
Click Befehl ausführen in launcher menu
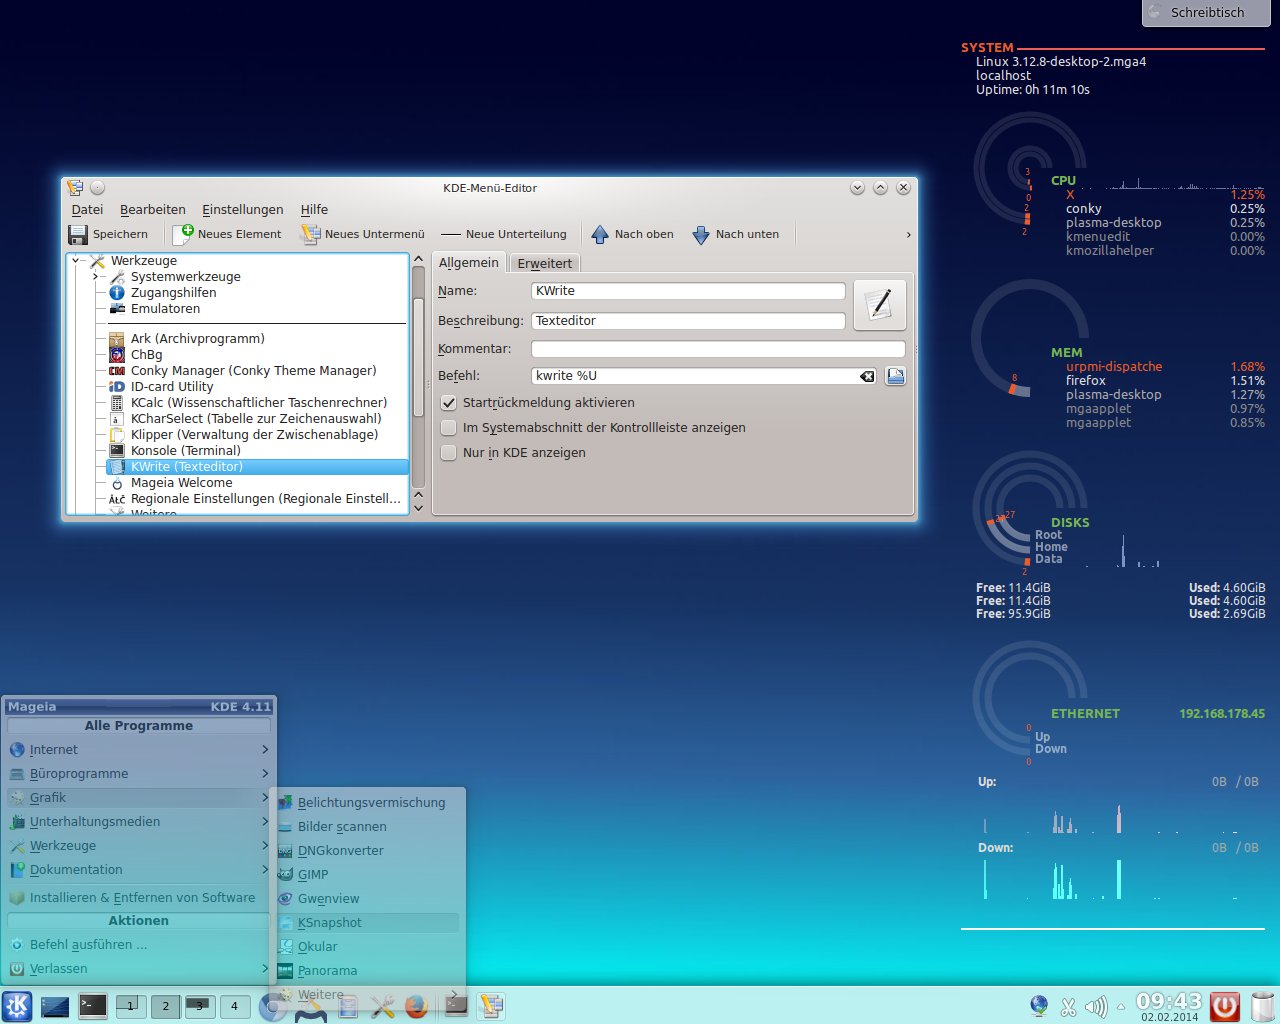(x=138, y=945)
